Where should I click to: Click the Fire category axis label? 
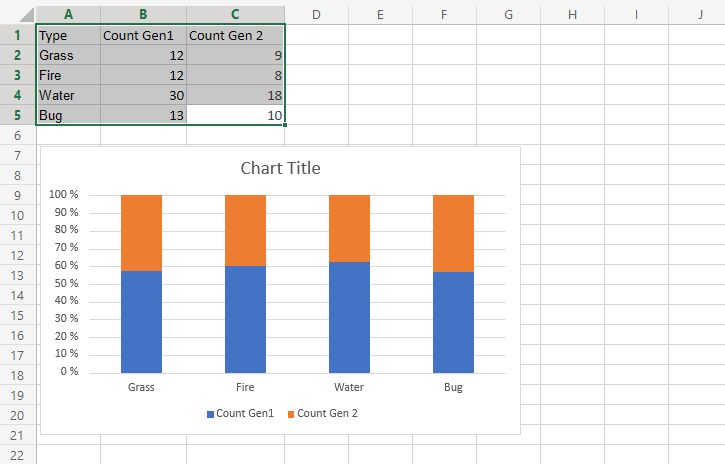click(x=245, y=387)
